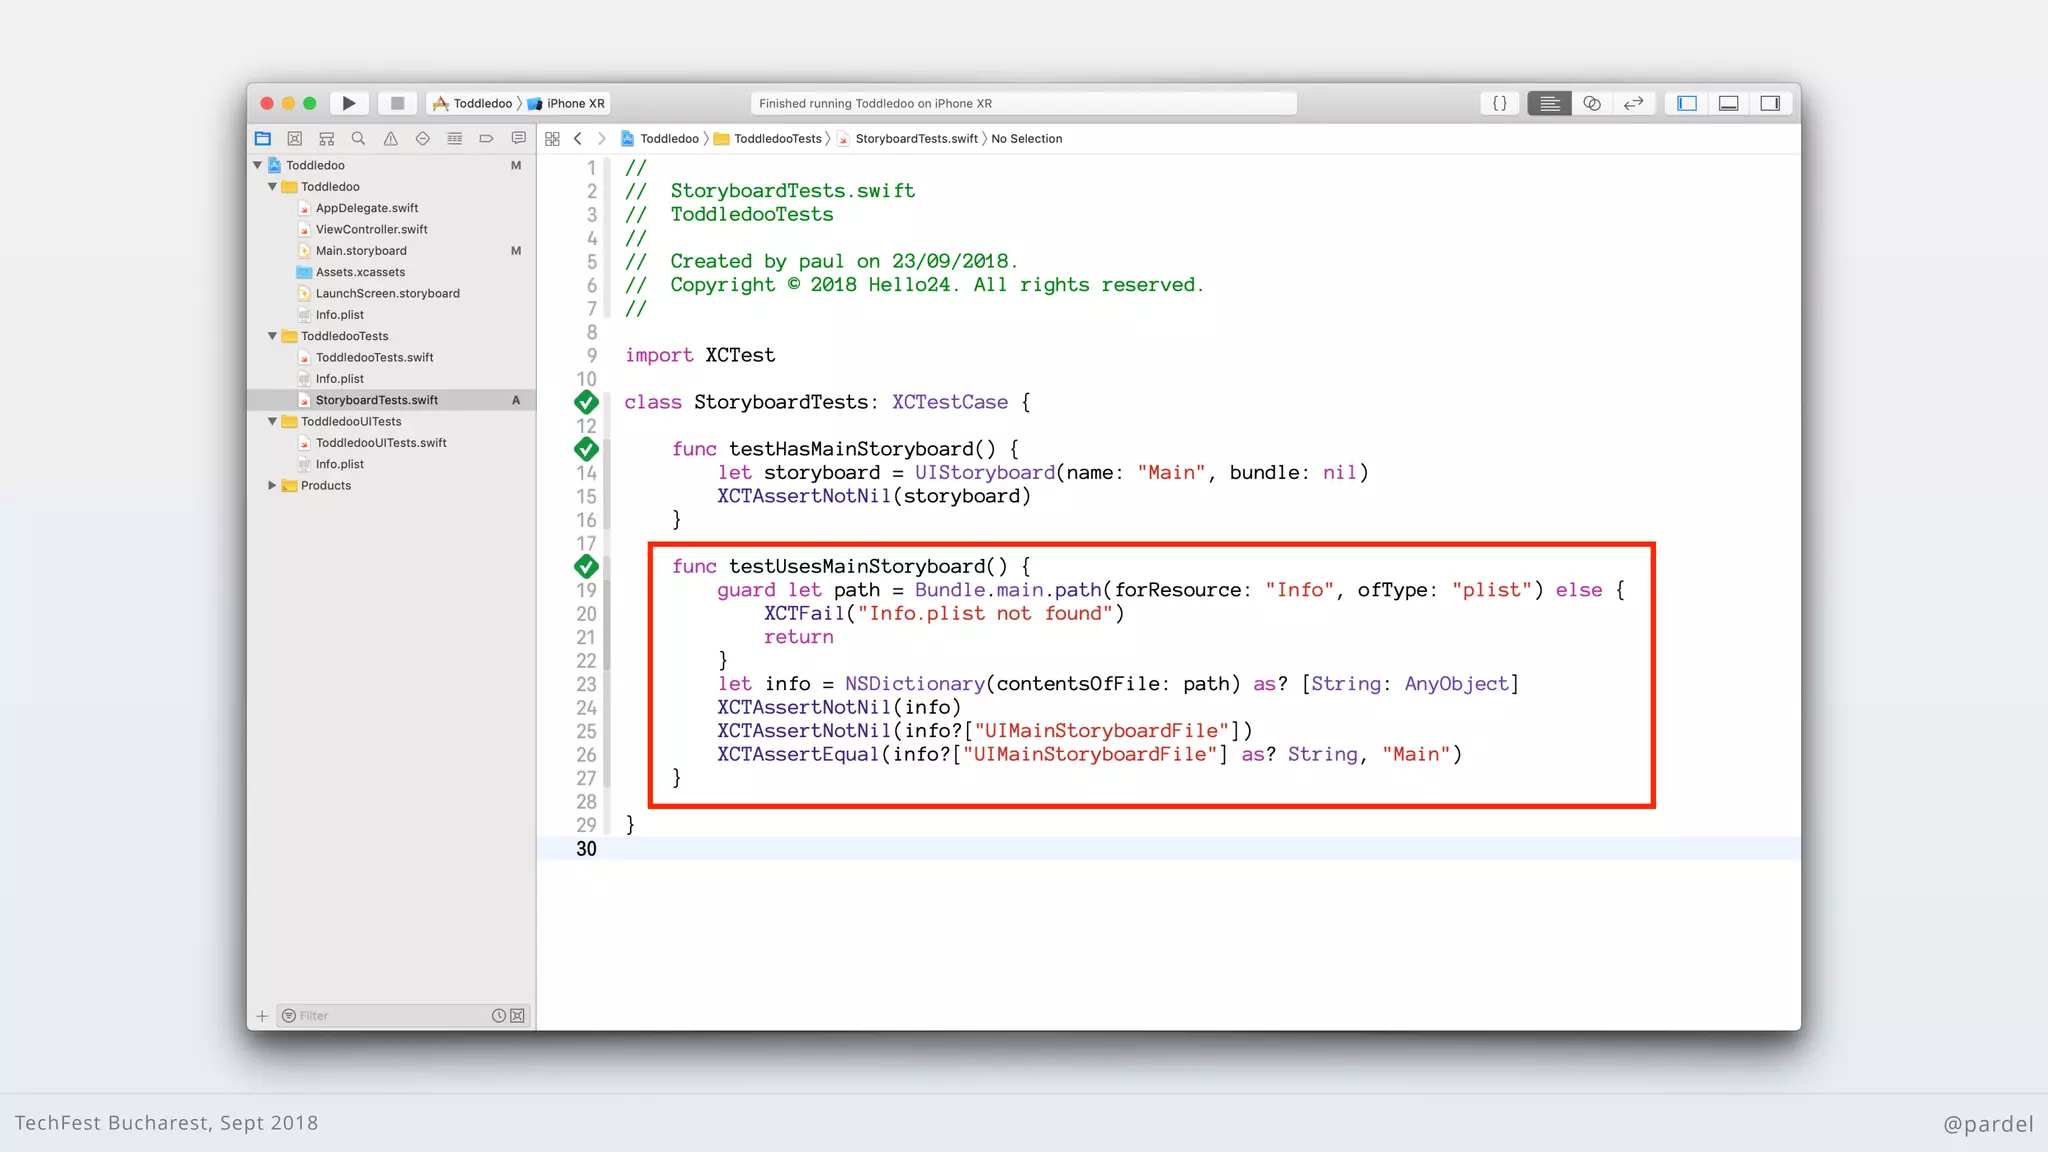The height and width of the screenshot is (1152, 2048).
Task: Open Code Snippets library braces button
Action: click(1499, 103)
